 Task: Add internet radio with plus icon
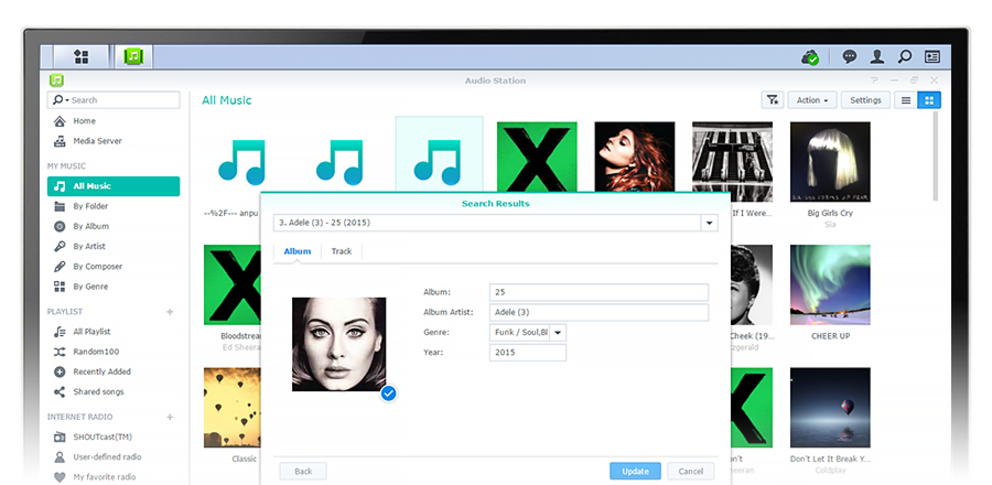(x=170, y=417)
